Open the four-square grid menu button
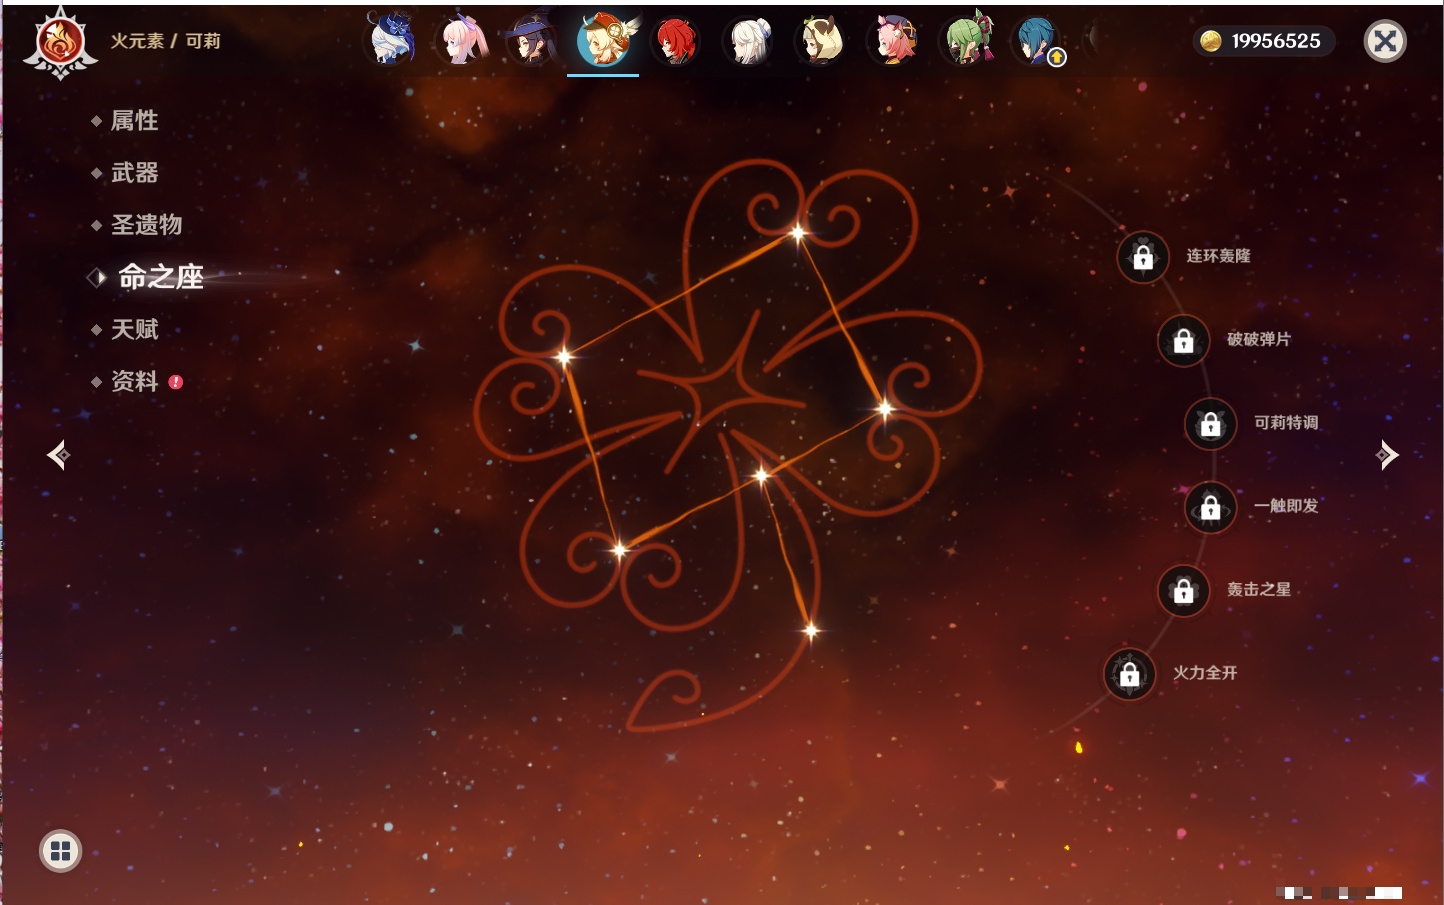1444x905 pixels. [x=60, y=851]
